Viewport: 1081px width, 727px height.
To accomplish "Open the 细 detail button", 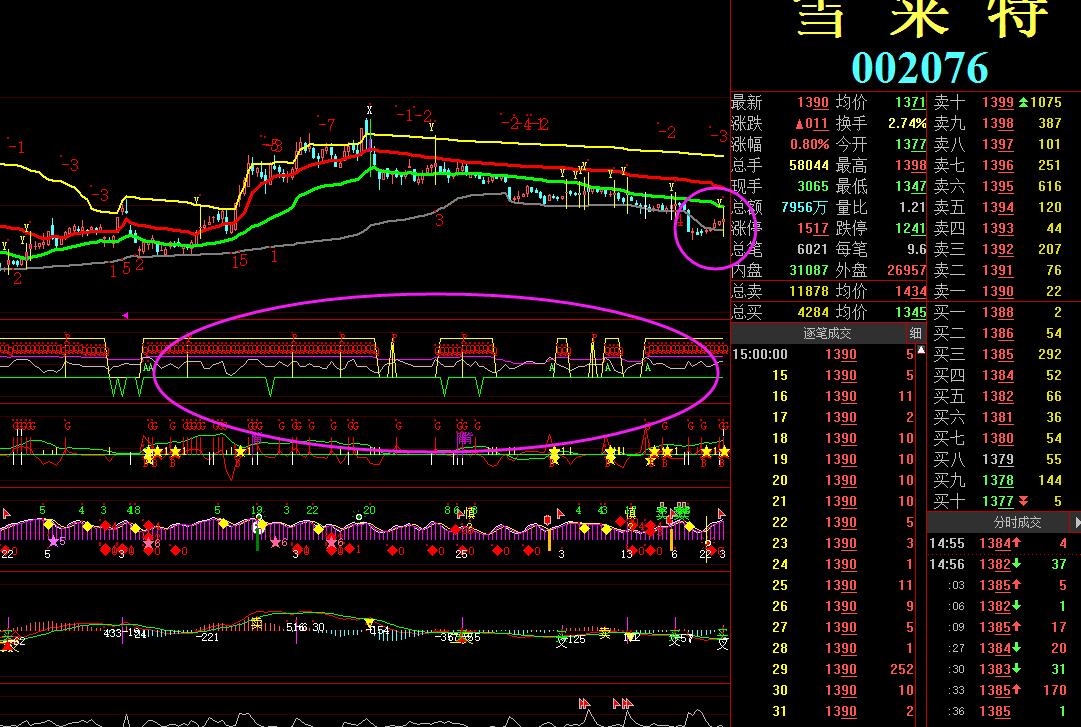I will tap(915, 333).
